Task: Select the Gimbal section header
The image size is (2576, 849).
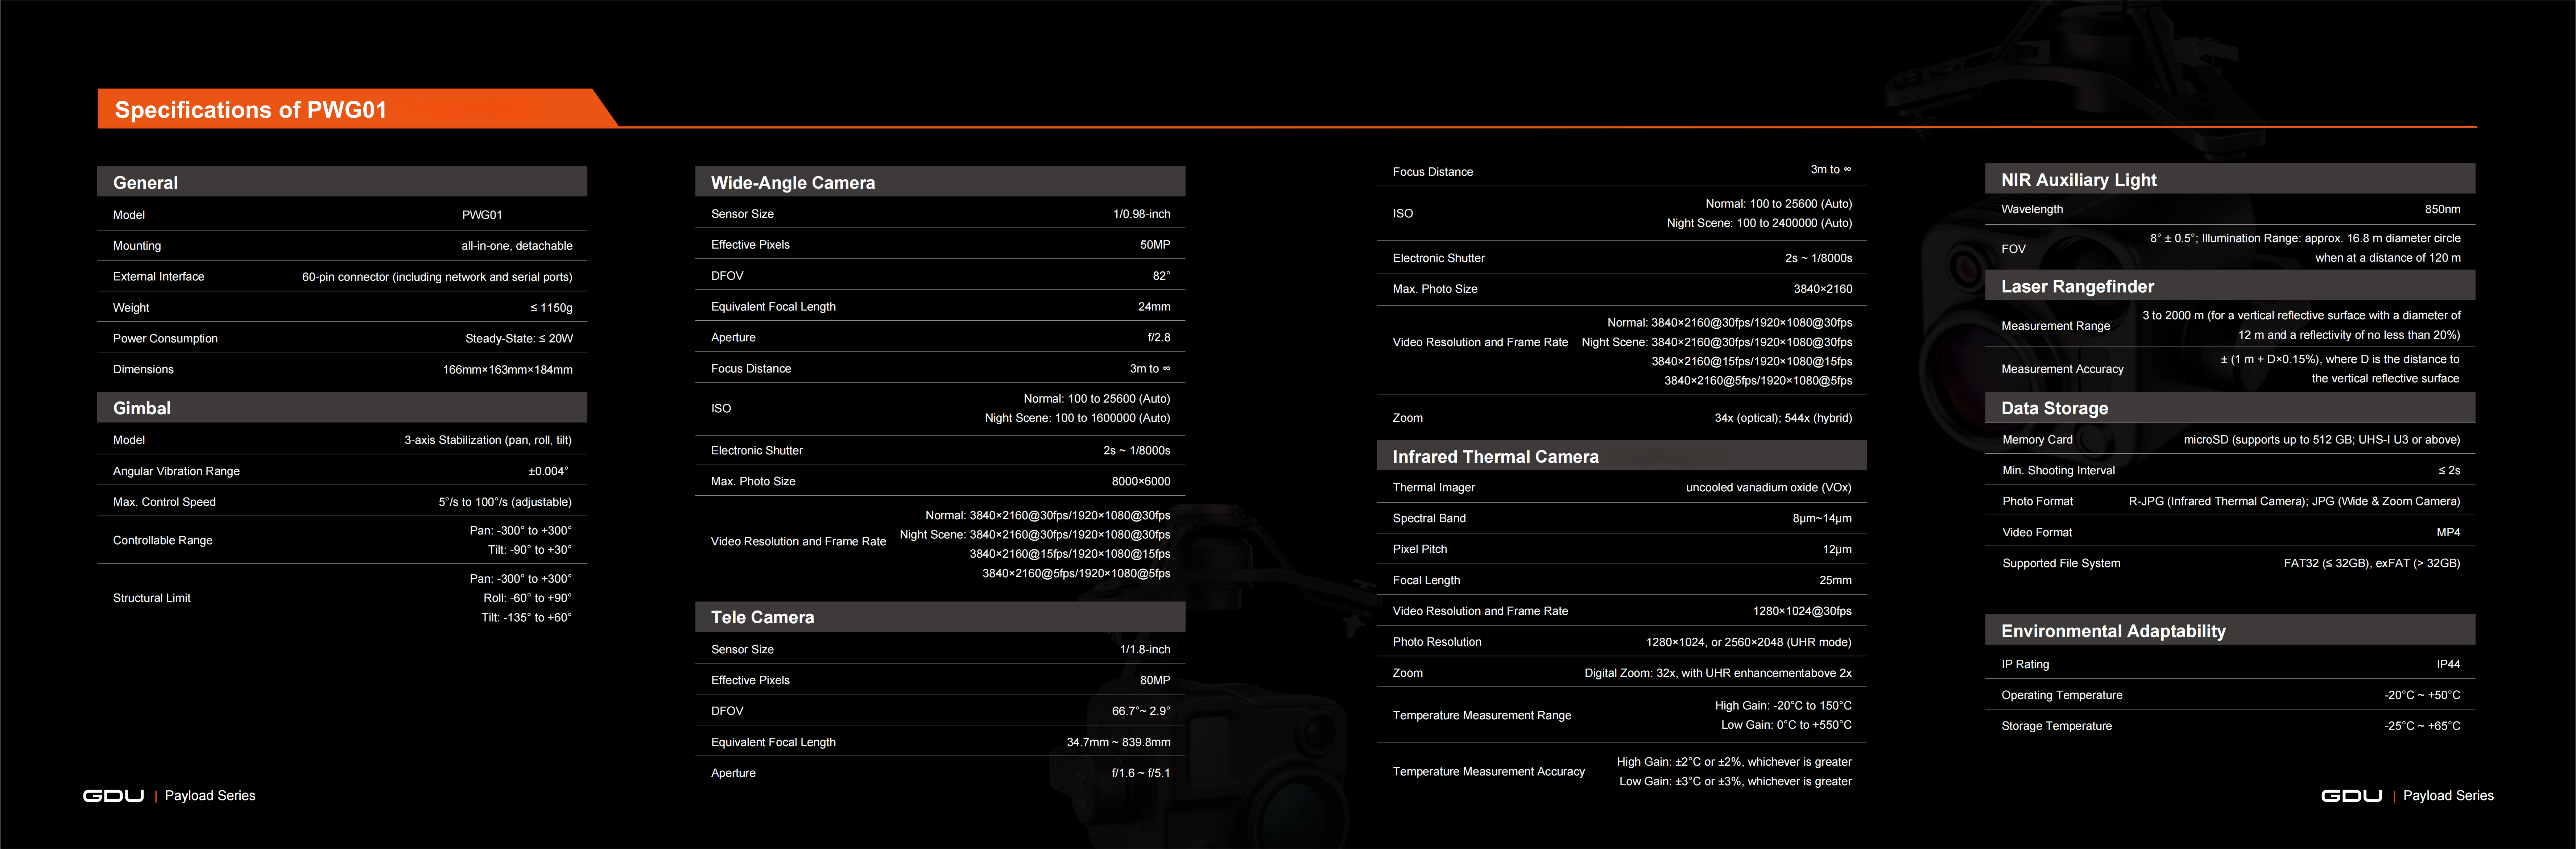Action: pyautogui.click(x=142, y=408)
